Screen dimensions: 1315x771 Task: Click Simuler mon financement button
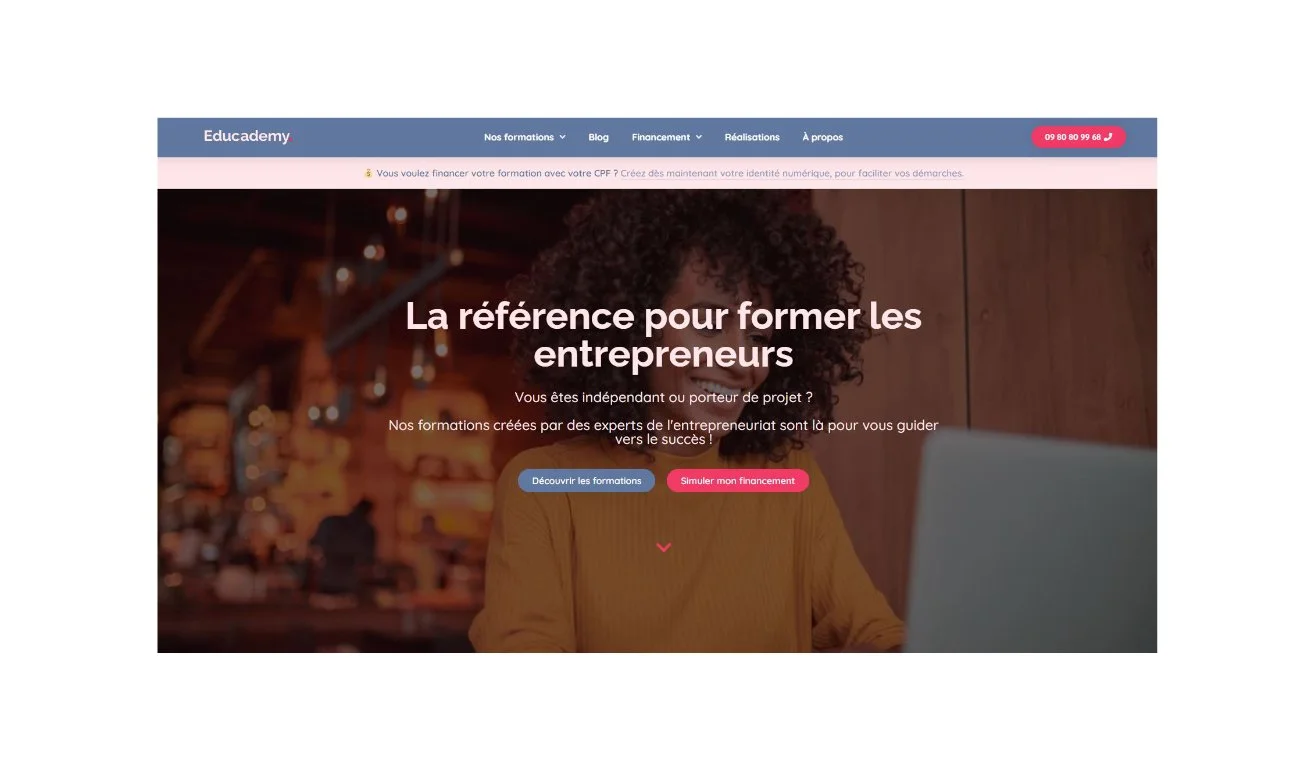pyautogui.click(x=738, y=481)
